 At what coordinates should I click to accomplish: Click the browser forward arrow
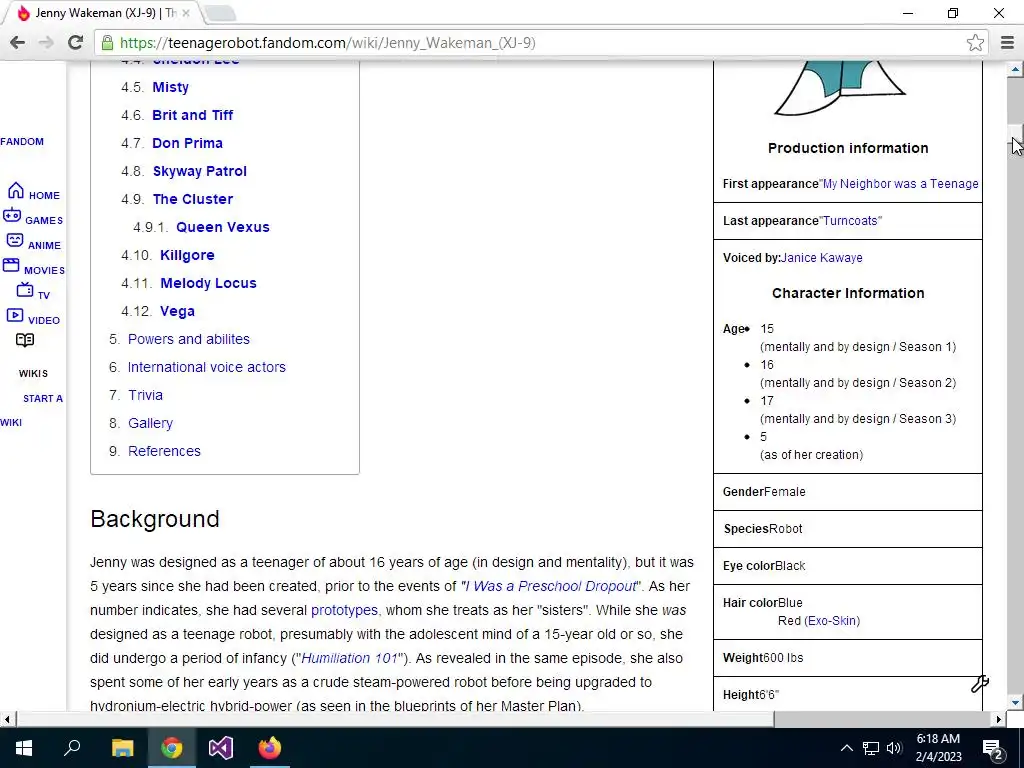[46, 42]
